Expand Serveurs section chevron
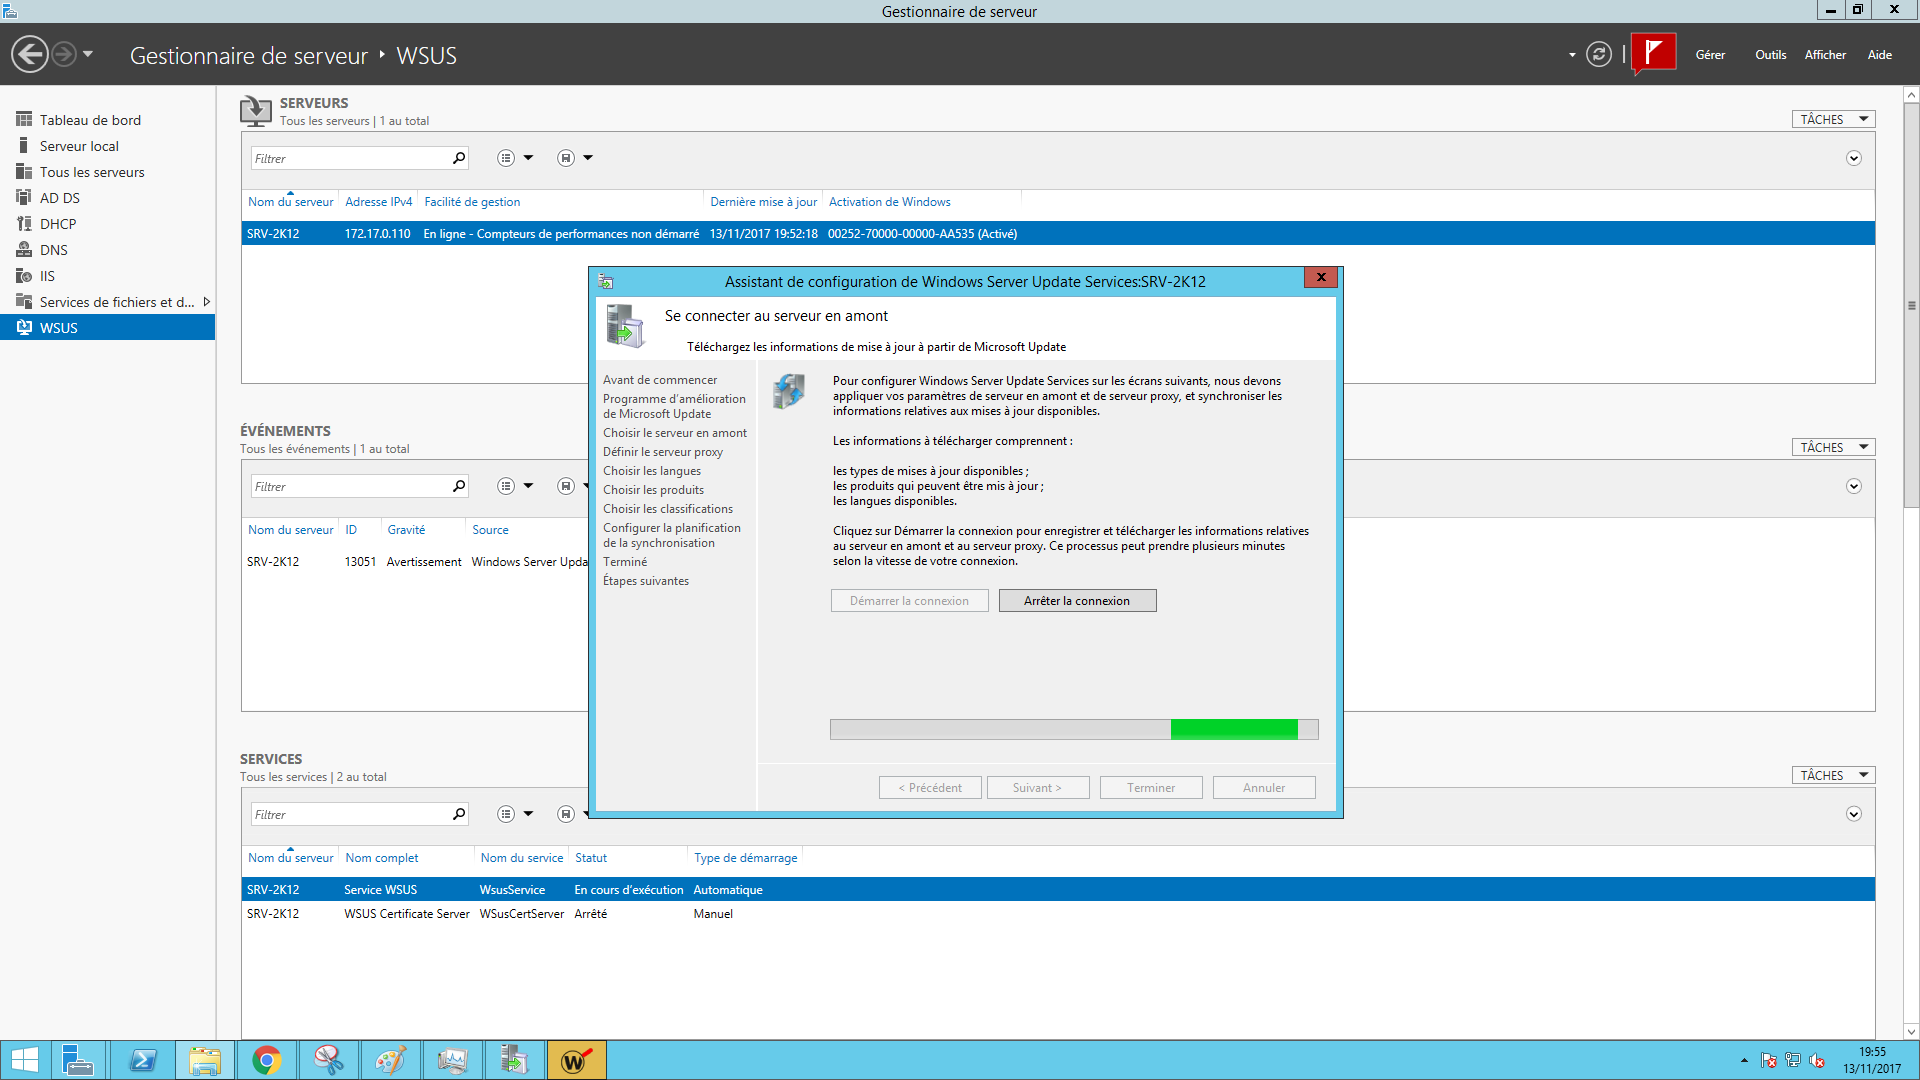 click(x=1853, y=158)
